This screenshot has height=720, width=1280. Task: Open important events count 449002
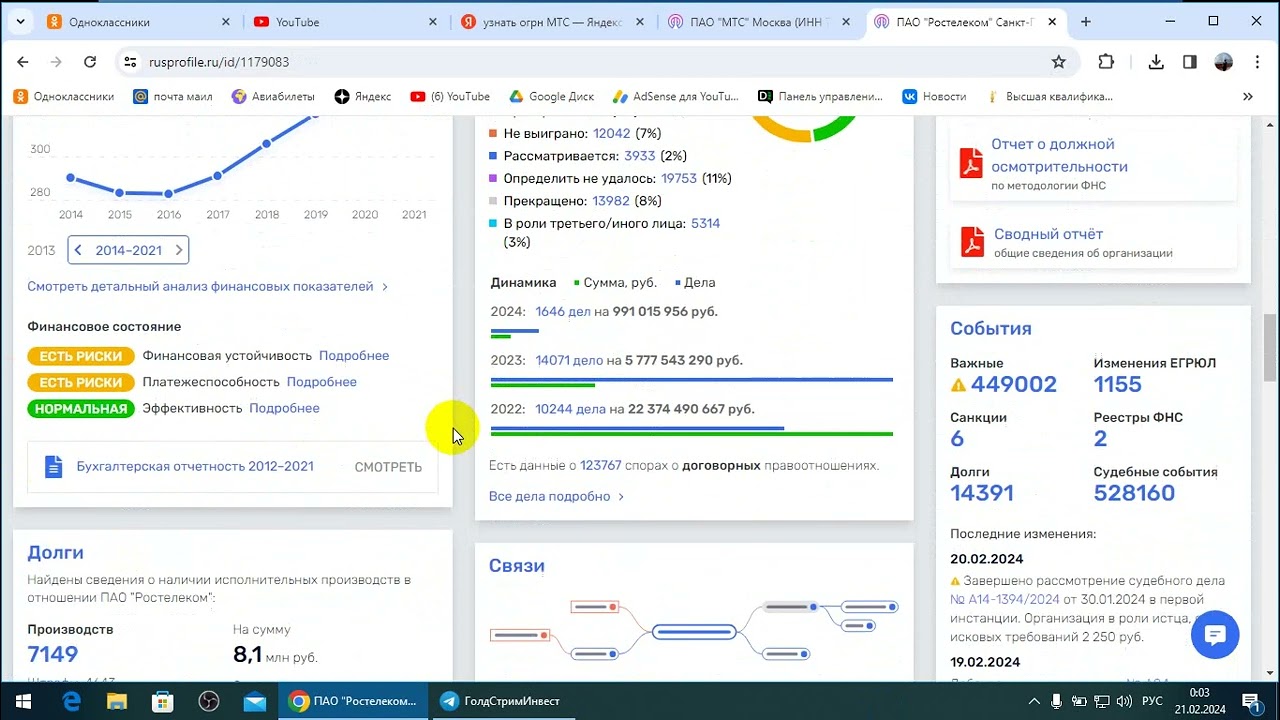[1013, 385]
